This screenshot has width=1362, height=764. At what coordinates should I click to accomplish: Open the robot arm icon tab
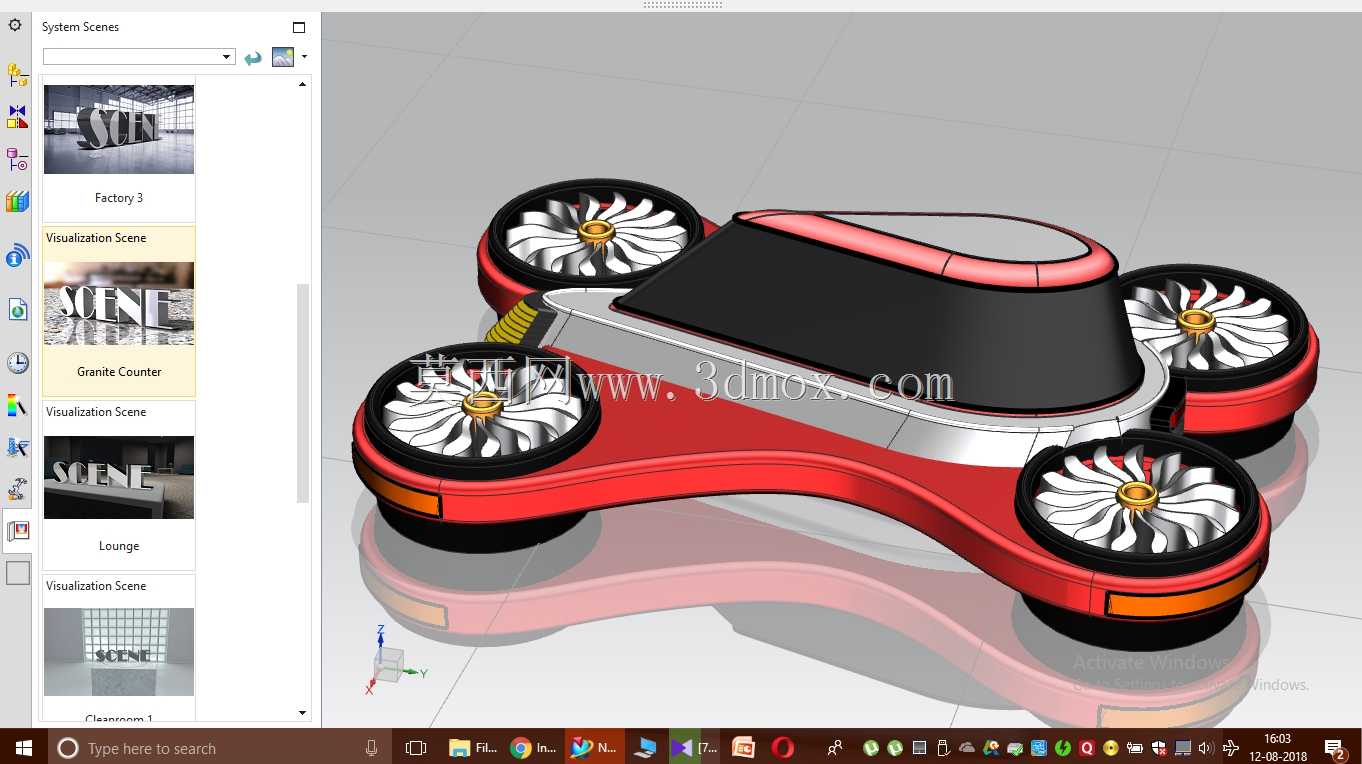tap(17, 489)
